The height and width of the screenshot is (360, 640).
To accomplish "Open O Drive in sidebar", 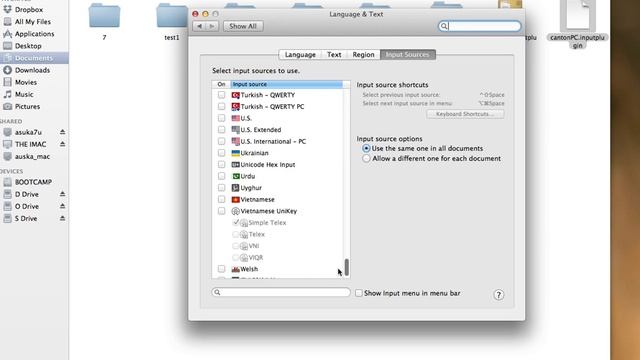I will click(27, 207).
